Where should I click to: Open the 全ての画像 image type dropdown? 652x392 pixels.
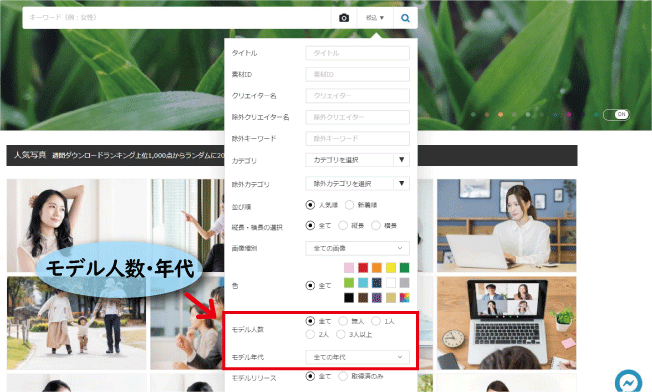pyautogui.click(x=357, y=248)
